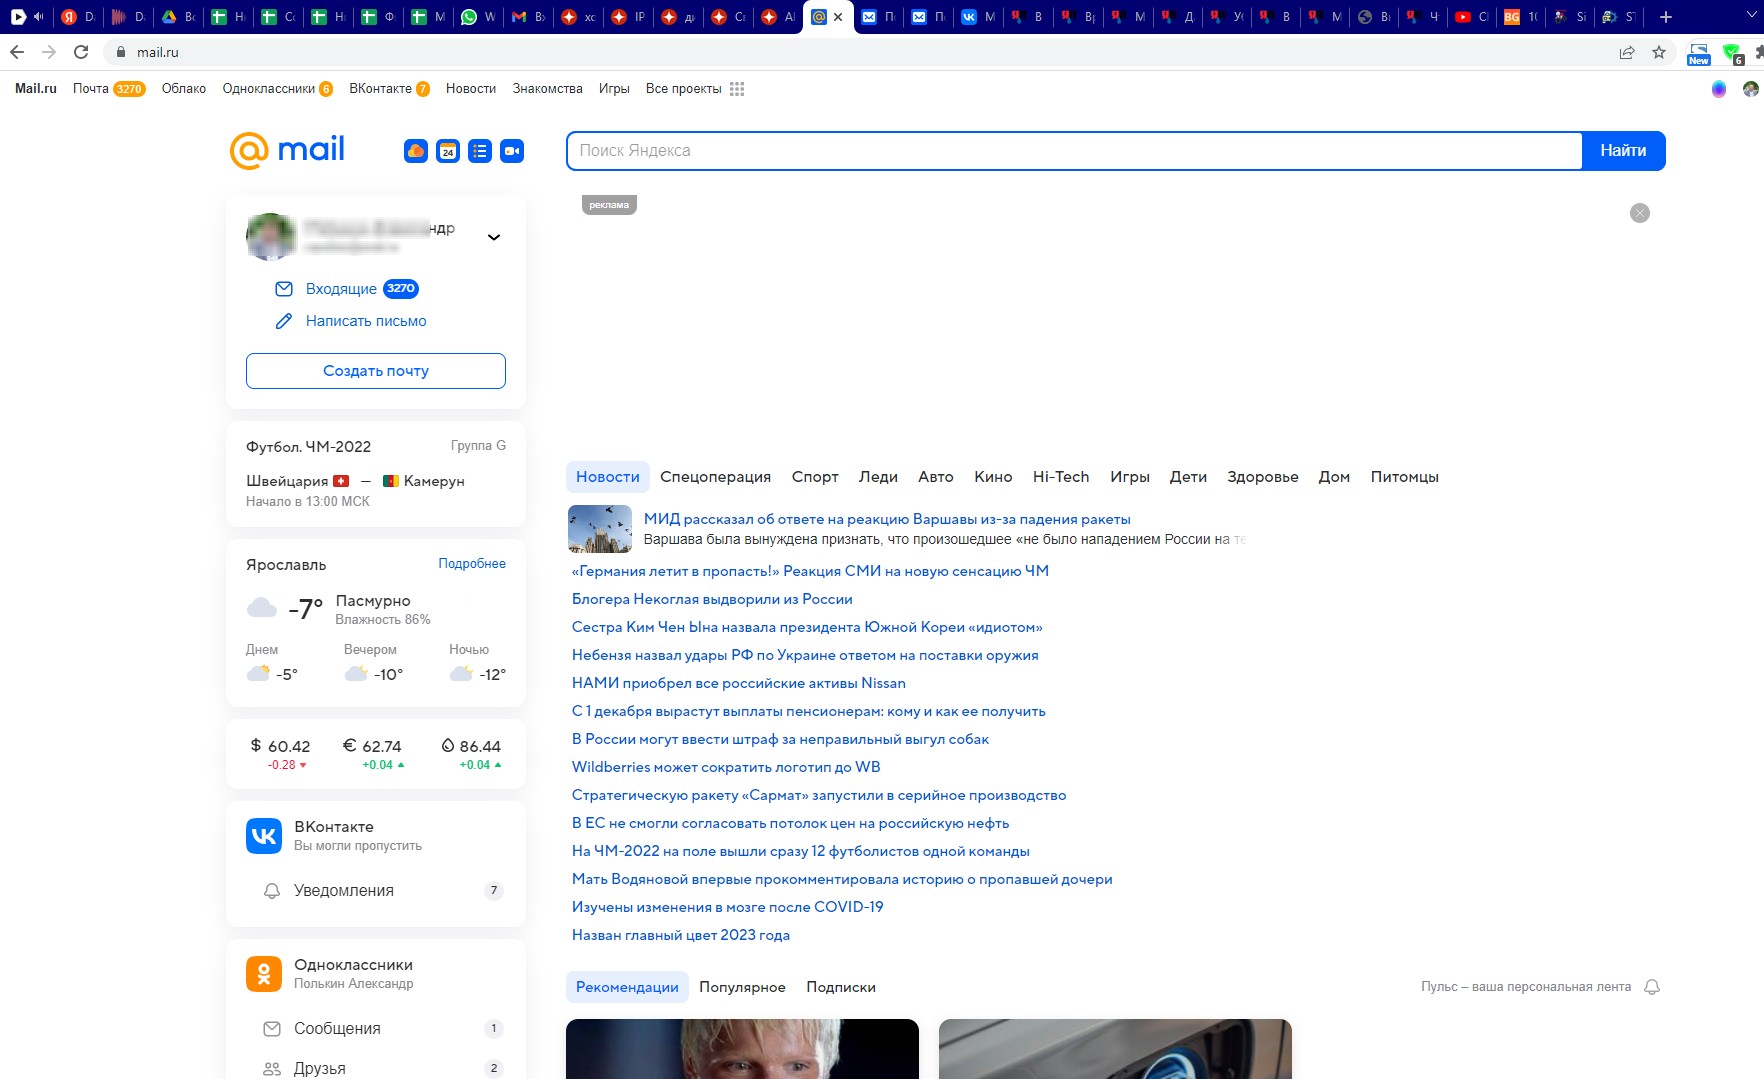Click the Inbox envelope icon
Screen dimensions: 1764x1079
(x=284, y=289)
